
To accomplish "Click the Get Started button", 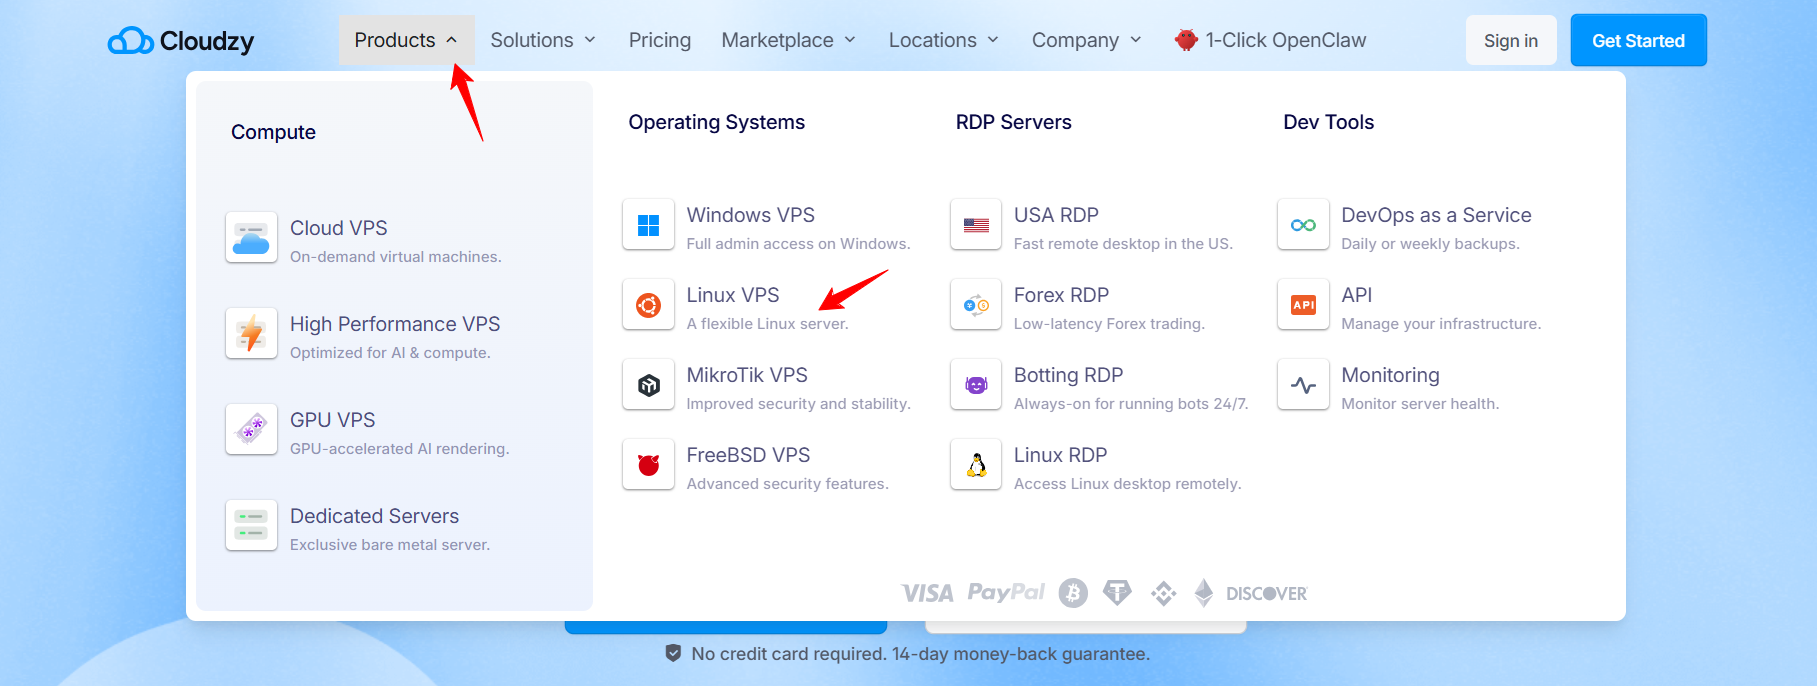I will 1638,40.
